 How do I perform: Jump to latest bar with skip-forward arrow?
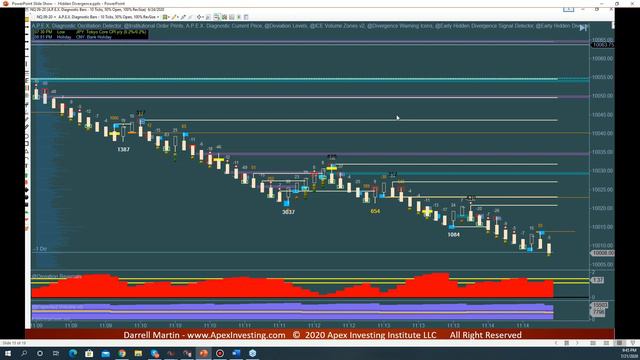583,28
